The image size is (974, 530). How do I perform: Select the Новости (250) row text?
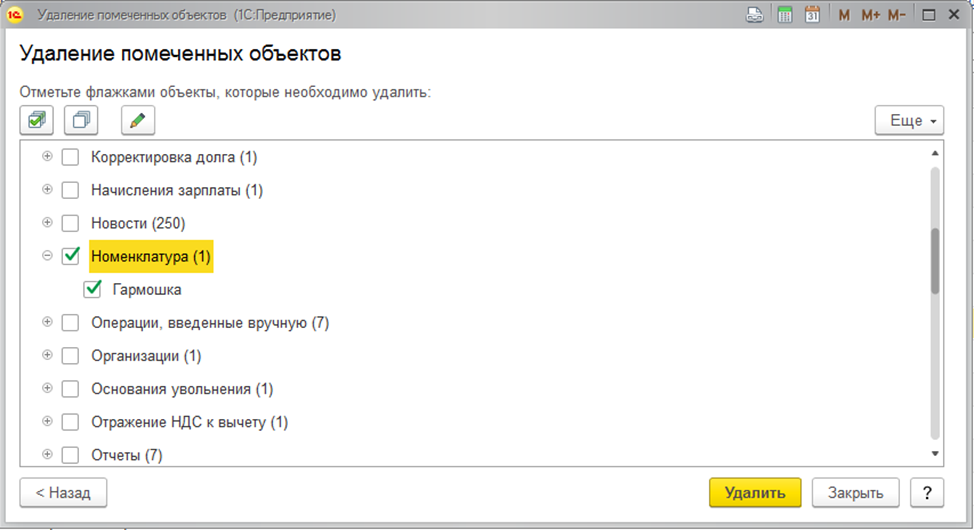(138, 223)
